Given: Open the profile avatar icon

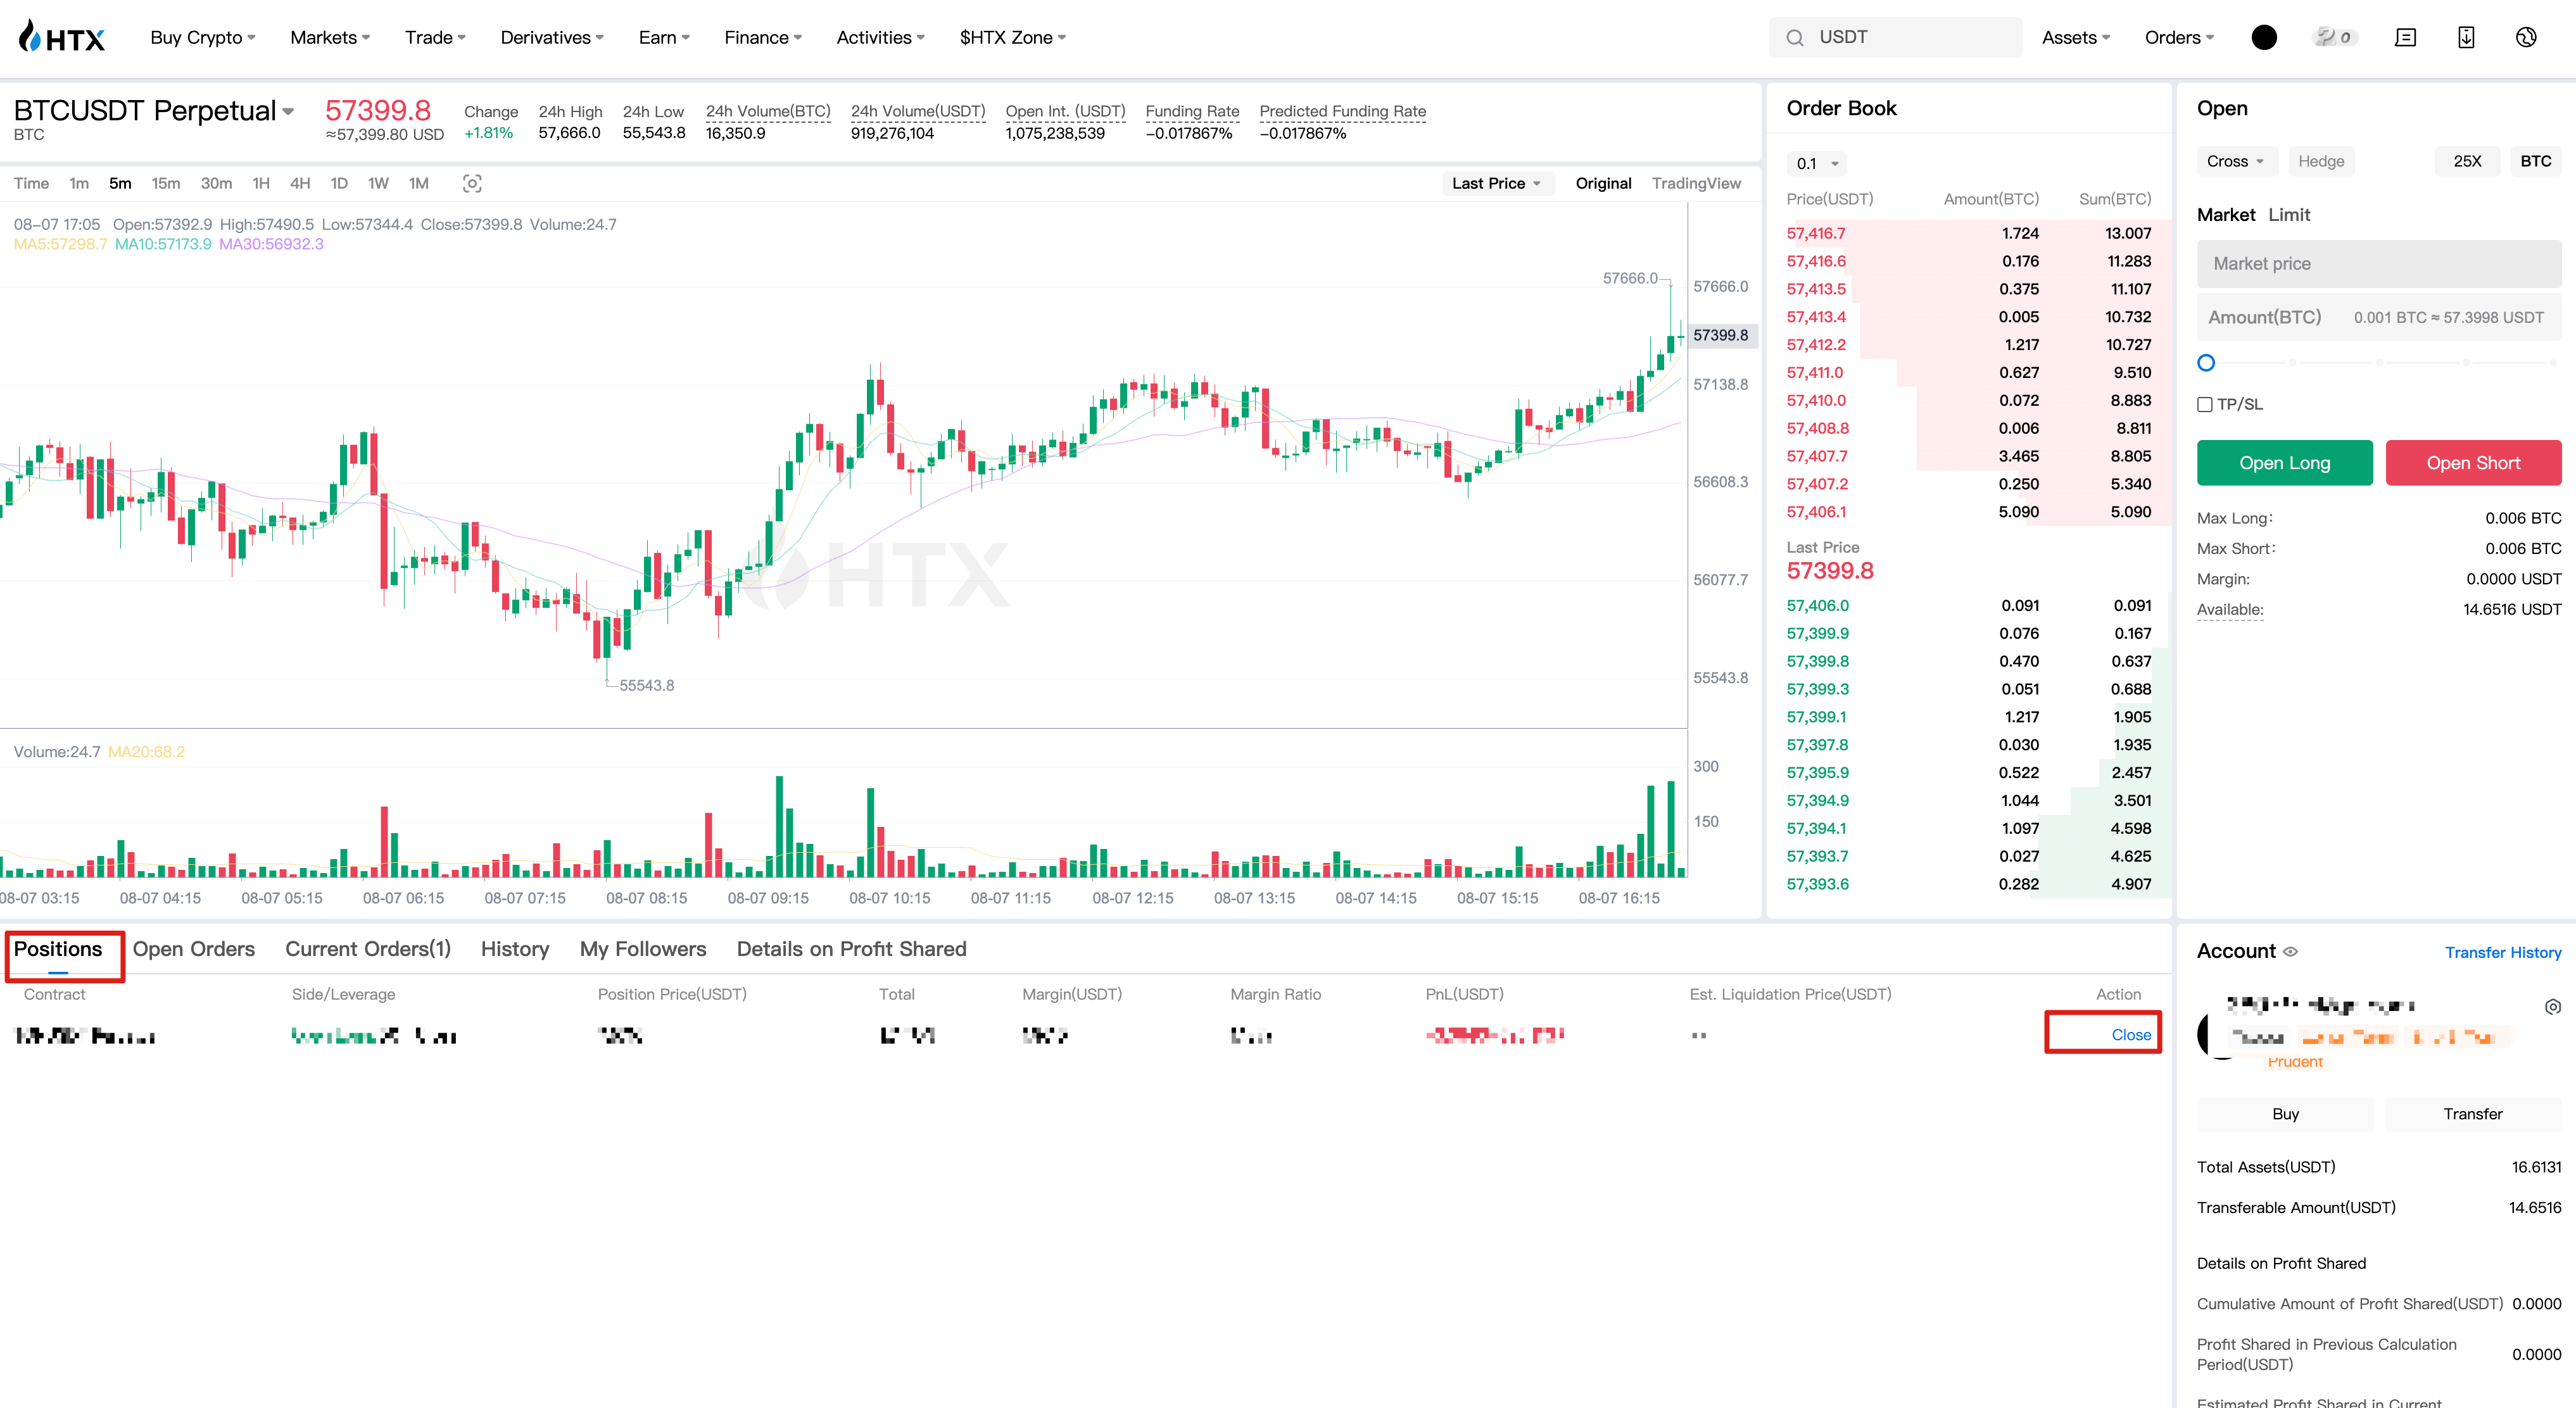Looking at the screenshot, I should (2264, 37).
